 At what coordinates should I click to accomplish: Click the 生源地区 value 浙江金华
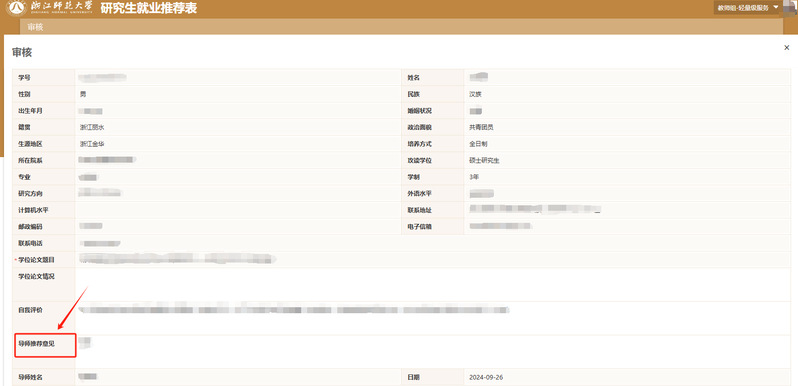click(92, 144)
